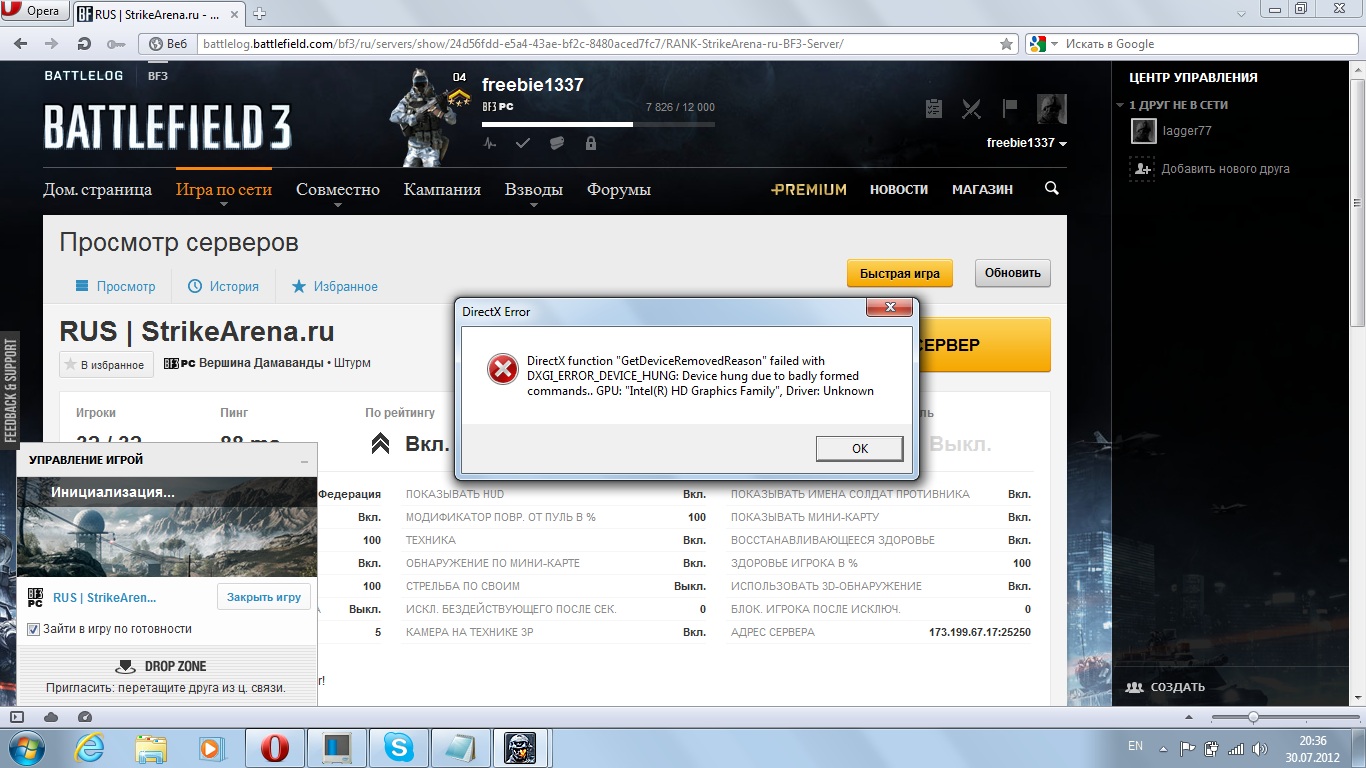This screenshot has width=1366, height=768.
Task: Click the СОЗДАТЬ group button
Action: [x=1165, y=687]
